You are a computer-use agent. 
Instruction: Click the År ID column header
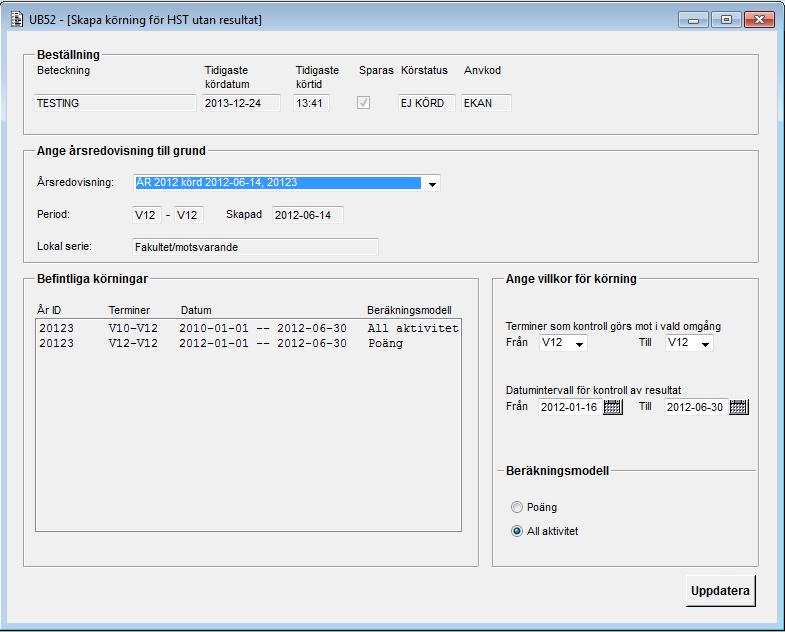pos(49,310)
